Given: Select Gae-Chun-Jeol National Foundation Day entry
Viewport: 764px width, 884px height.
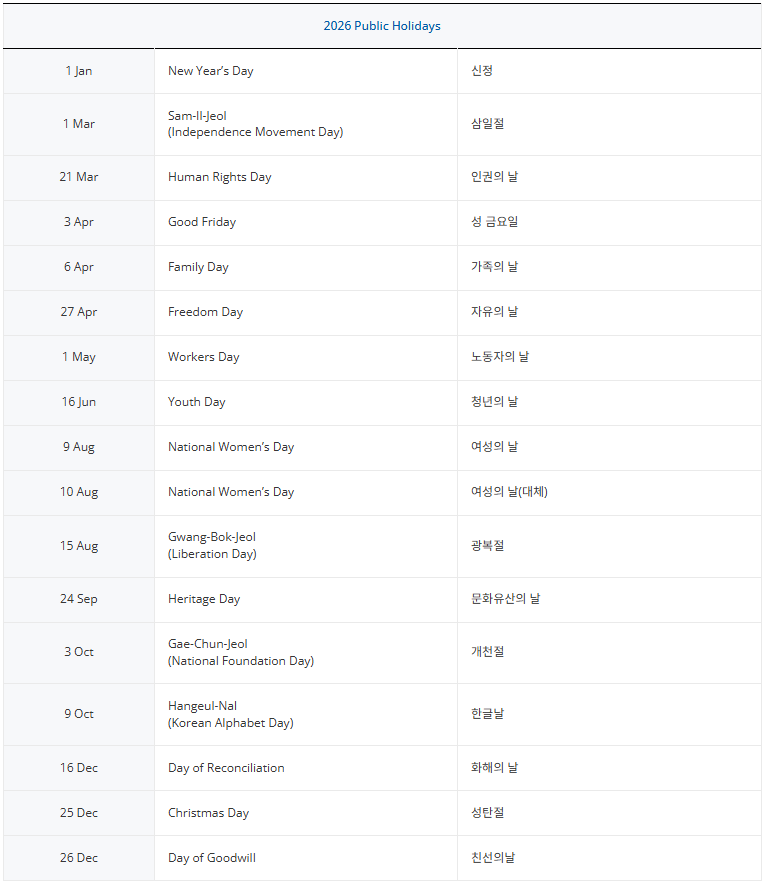Looking at the screenshot, I should coord(240,652).
